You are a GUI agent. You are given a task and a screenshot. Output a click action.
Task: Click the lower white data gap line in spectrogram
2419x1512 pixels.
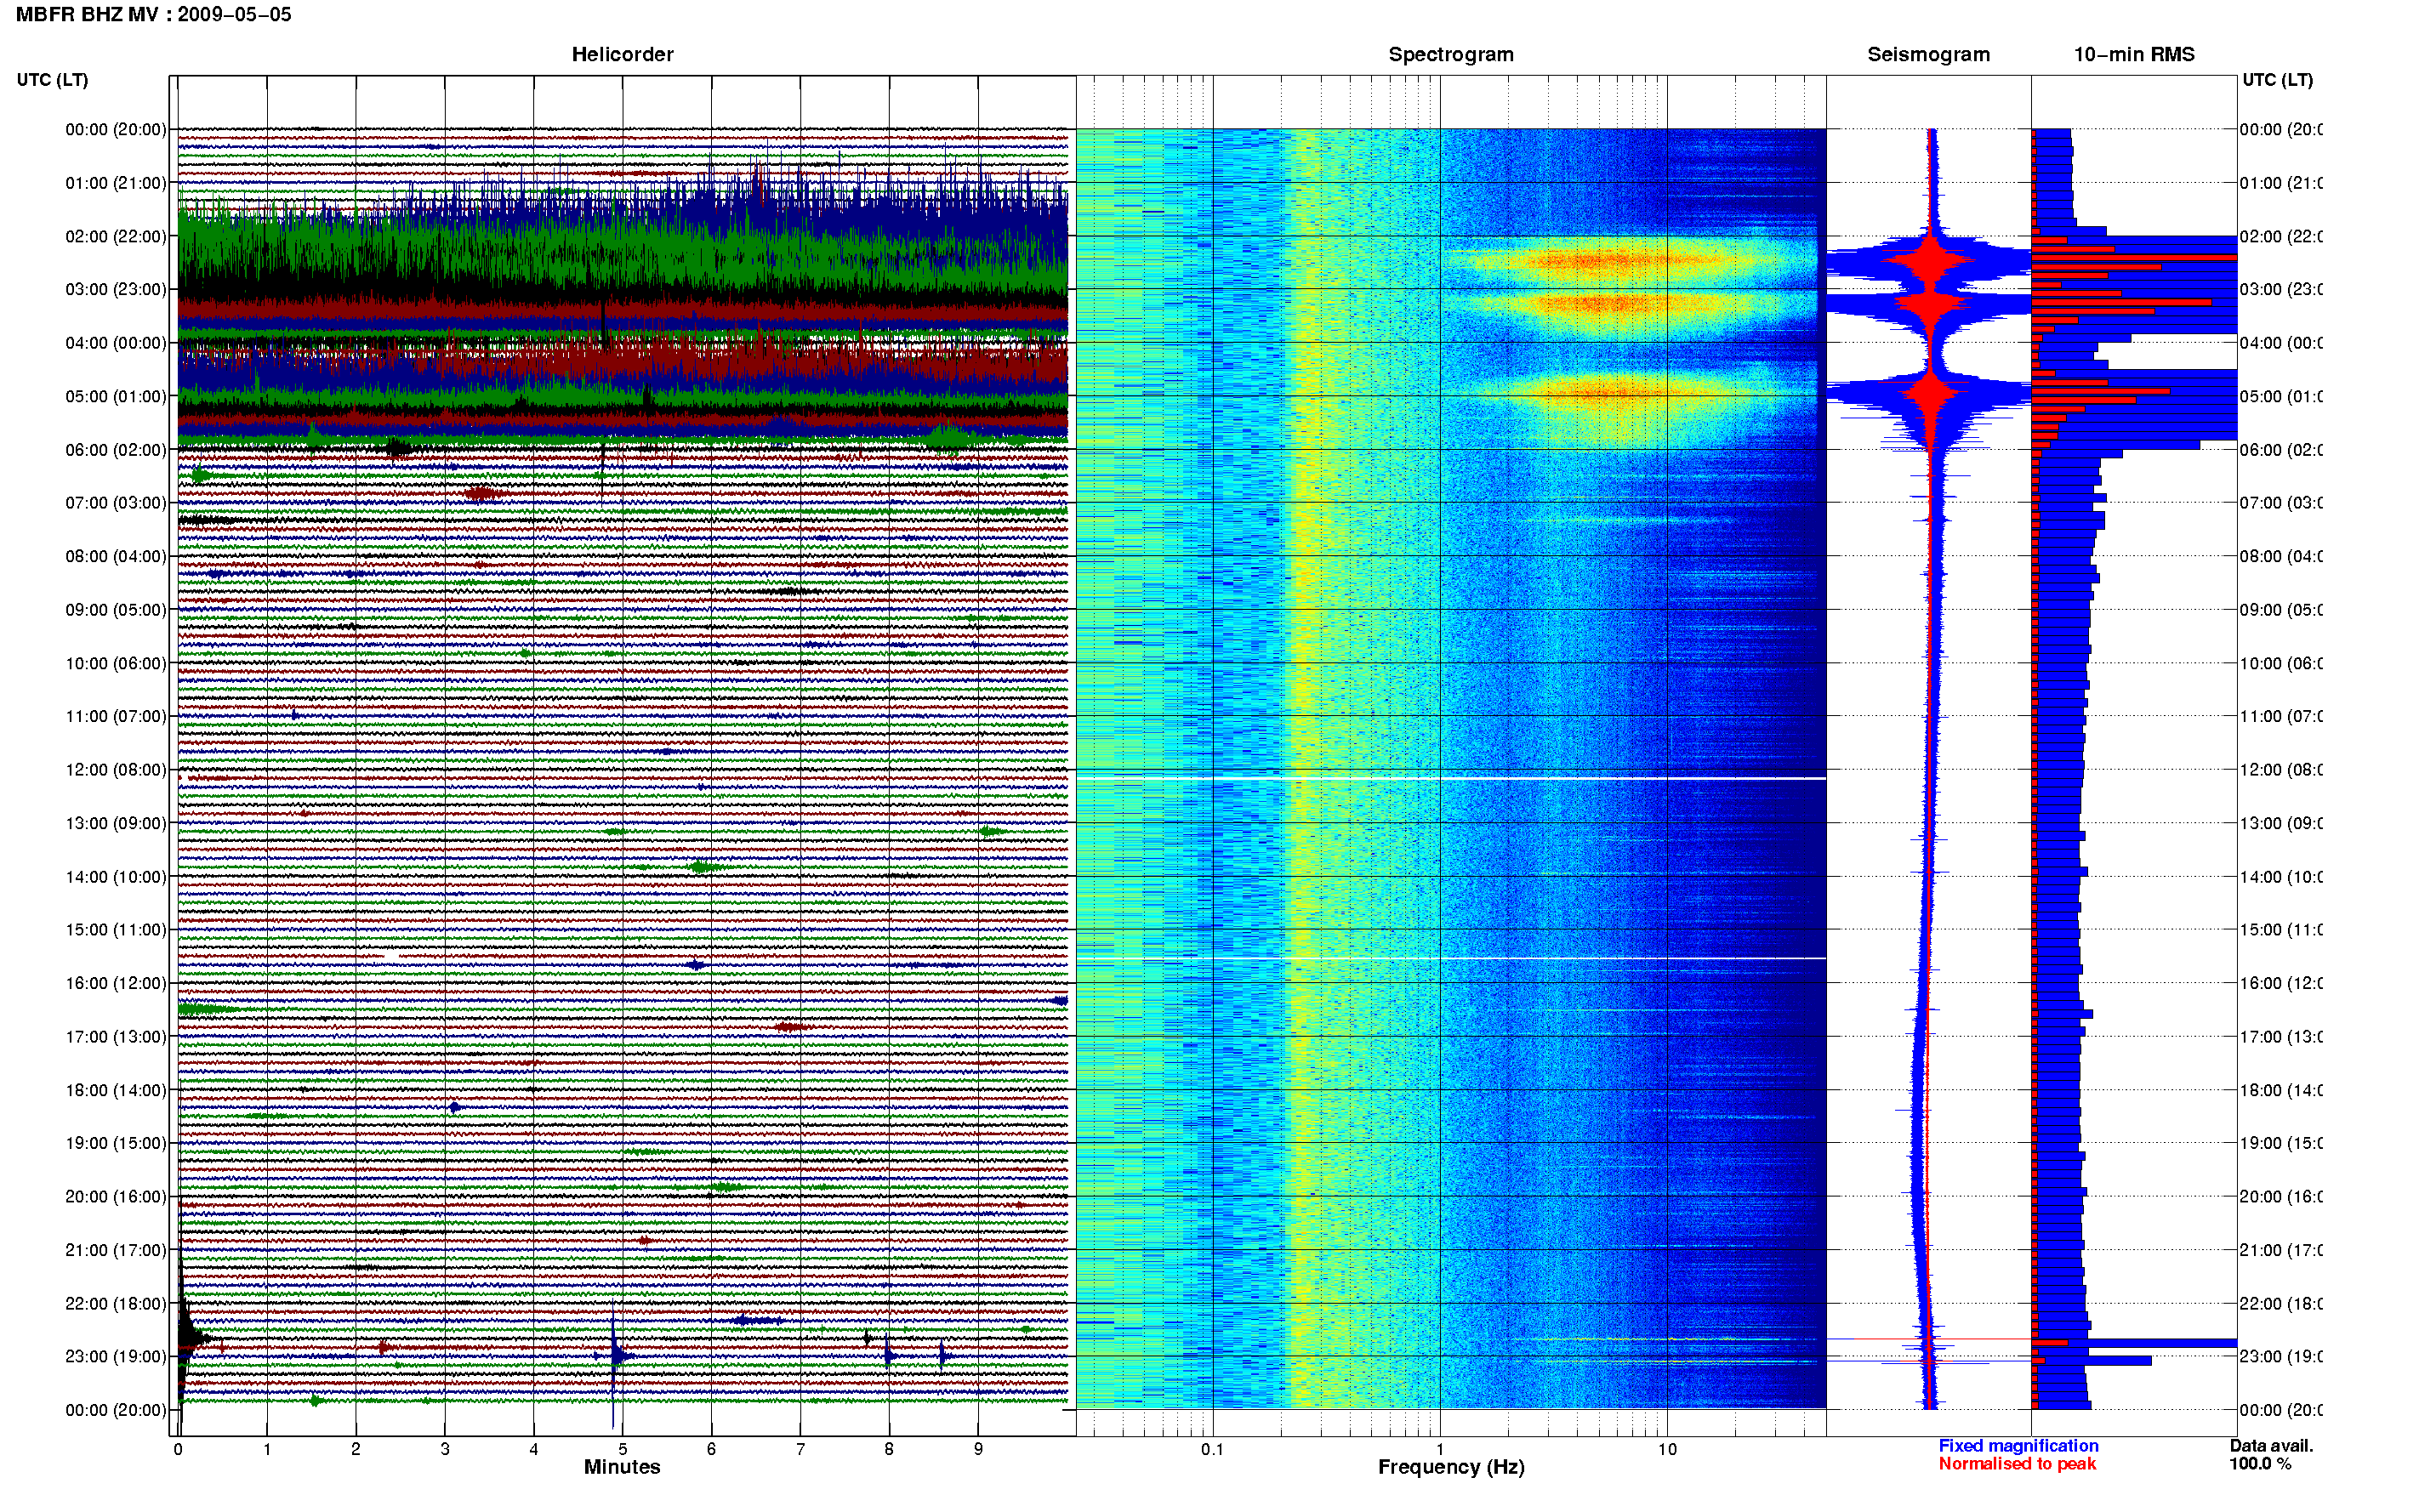(x=1451, y=958)
